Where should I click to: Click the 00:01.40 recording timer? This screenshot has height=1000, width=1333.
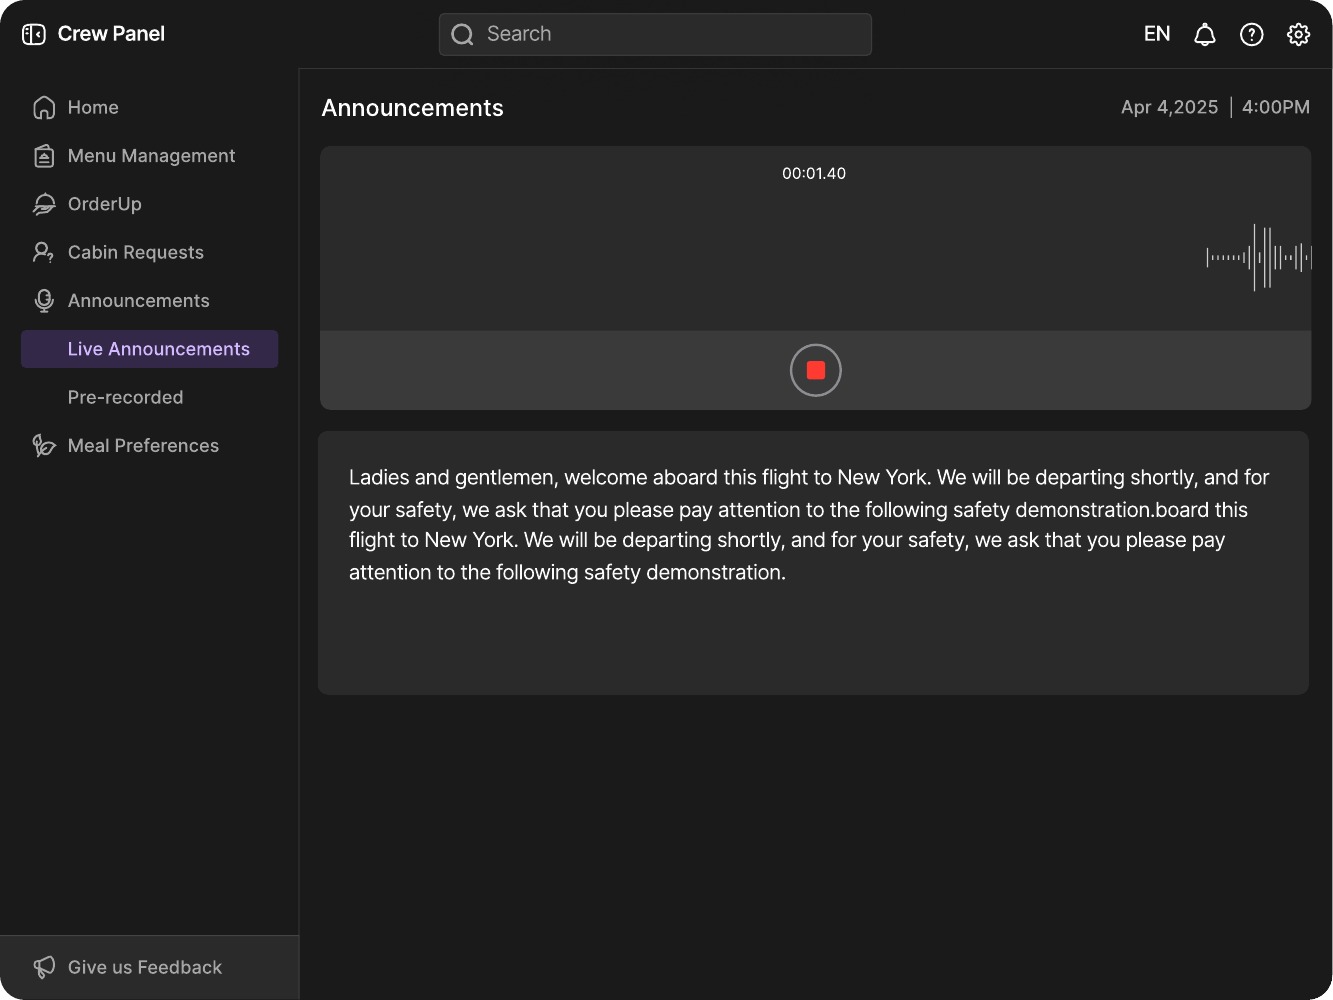click(x=814, y=173)
